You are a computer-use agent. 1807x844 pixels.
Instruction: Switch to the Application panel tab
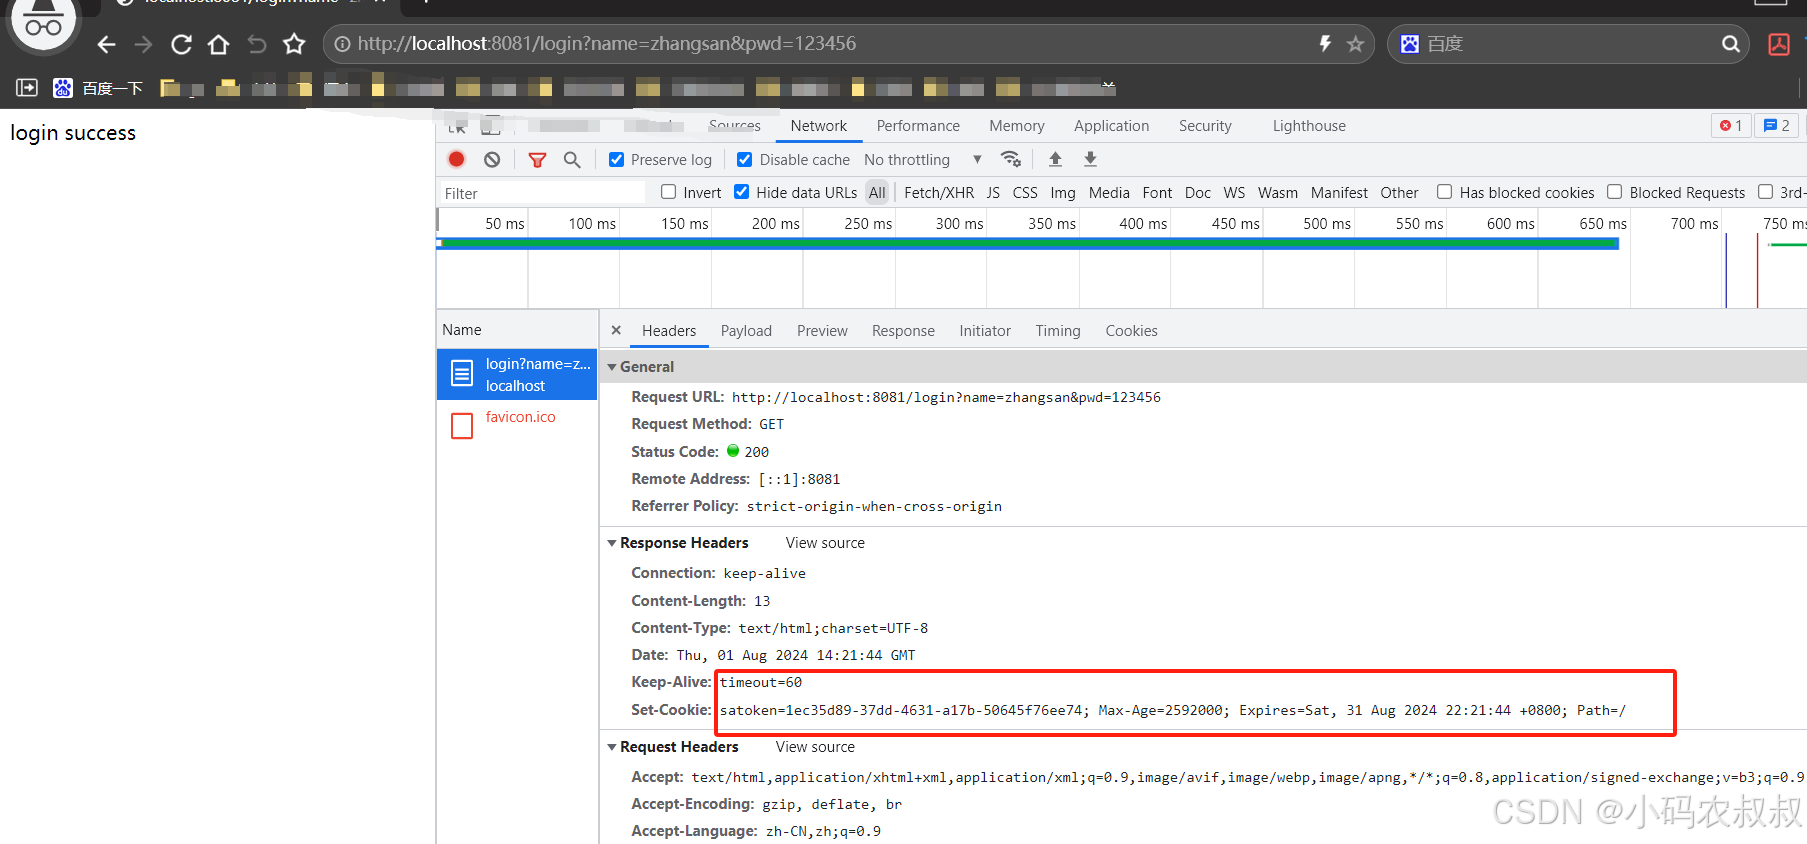point(1111,126)
